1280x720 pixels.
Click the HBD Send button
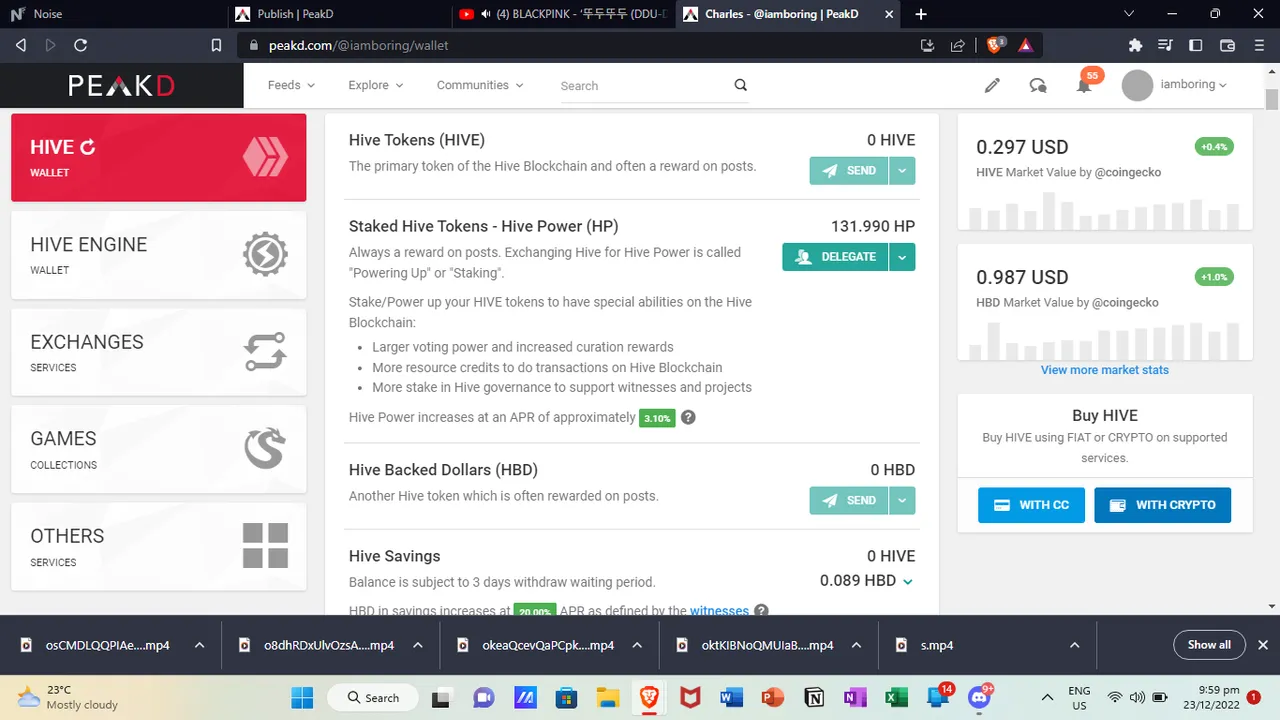849,500
